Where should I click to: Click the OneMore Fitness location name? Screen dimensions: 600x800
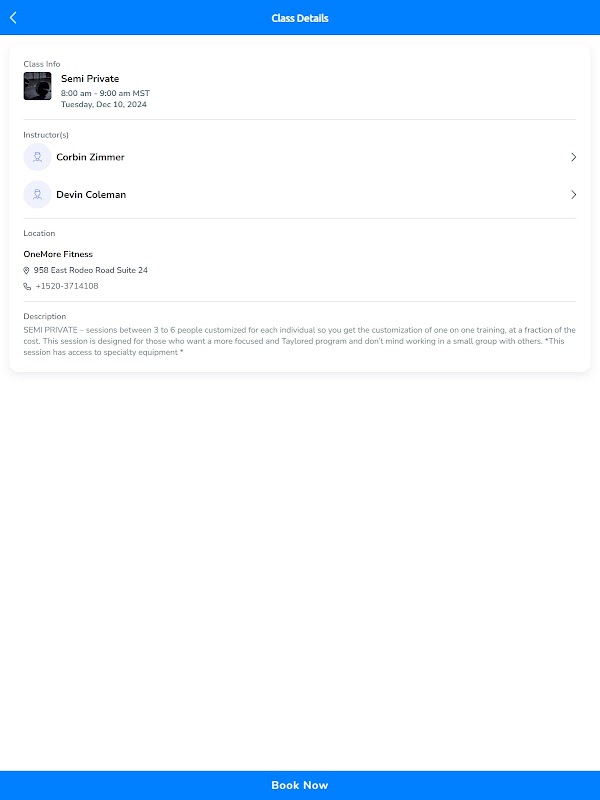point(58,254)
